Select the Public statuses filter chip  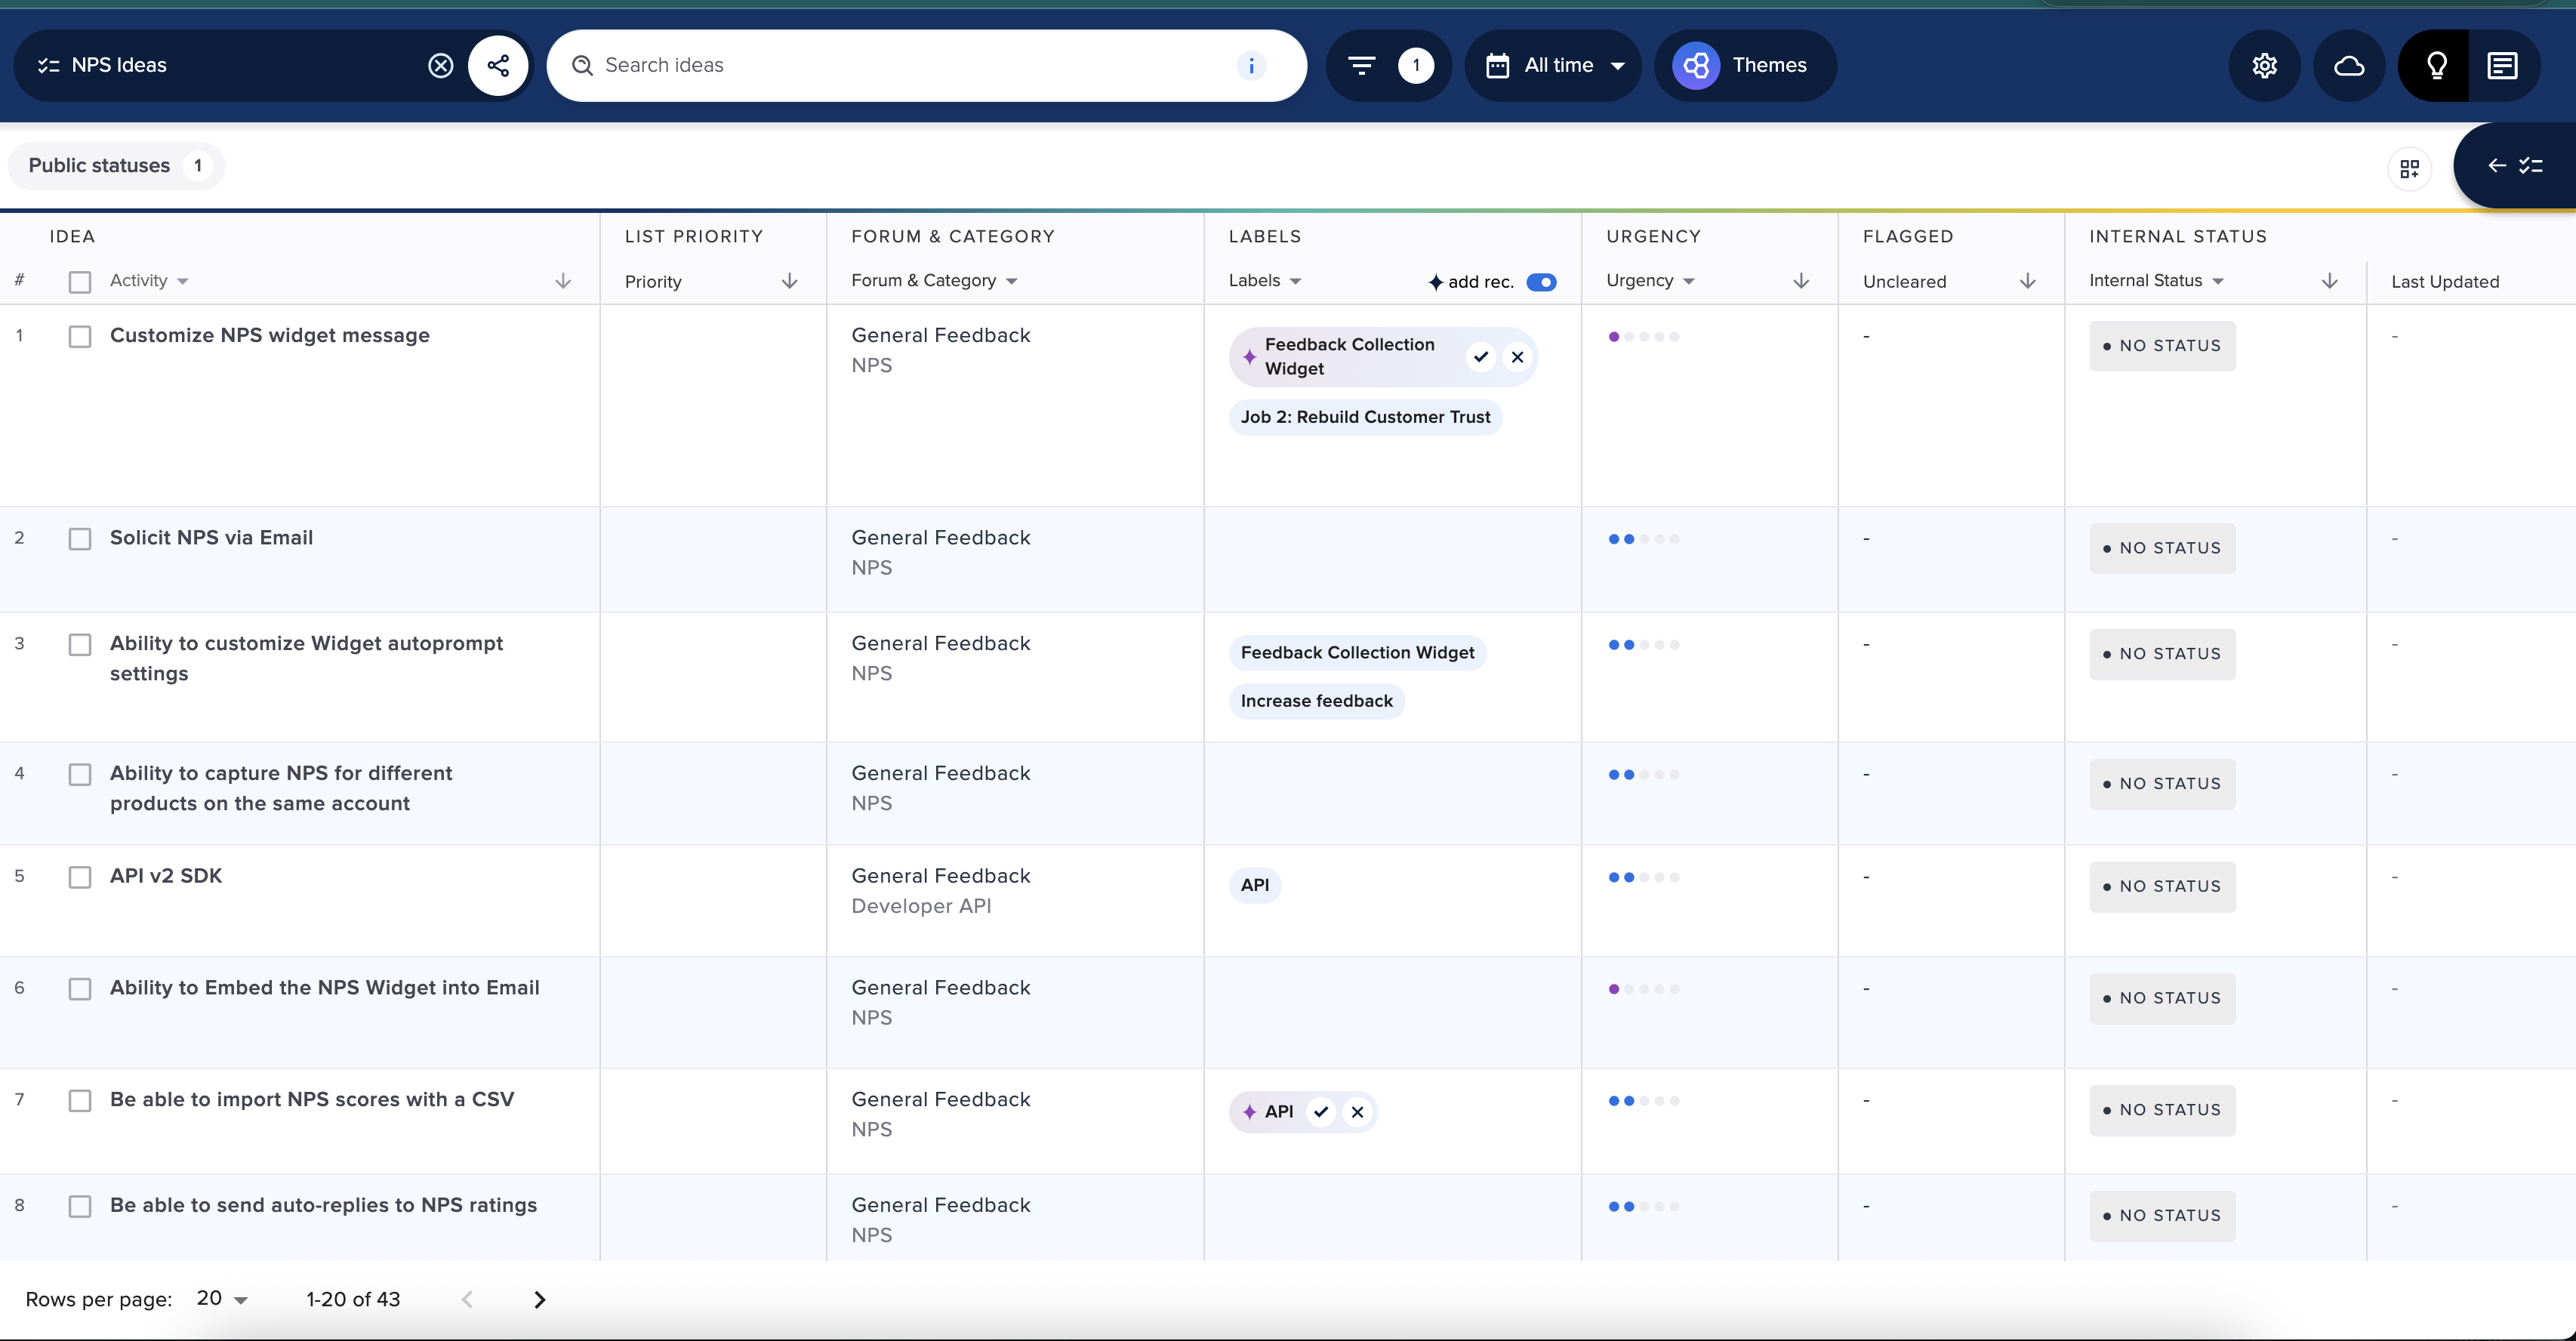click(116, 165)
